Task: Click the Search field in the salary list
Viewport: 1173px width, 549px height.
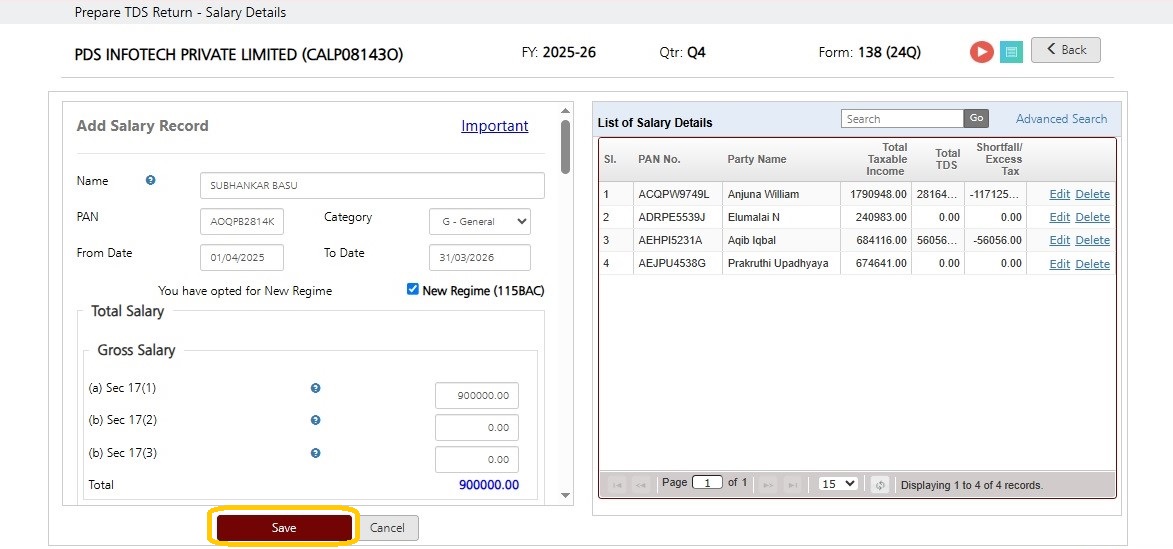Action: pos(902,118)
